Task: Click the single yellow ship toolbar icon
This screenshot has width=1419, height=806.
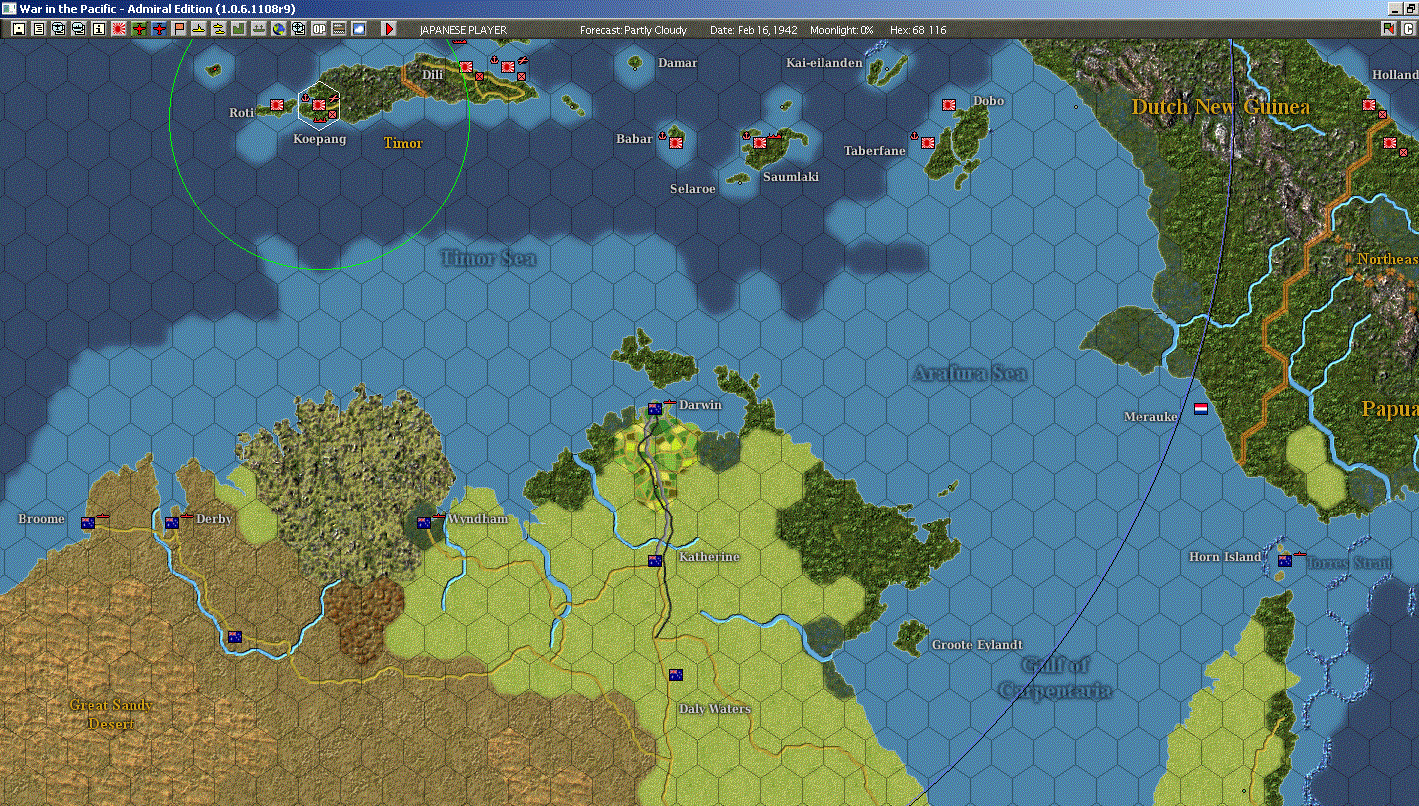Action: (x=199, y=29)
